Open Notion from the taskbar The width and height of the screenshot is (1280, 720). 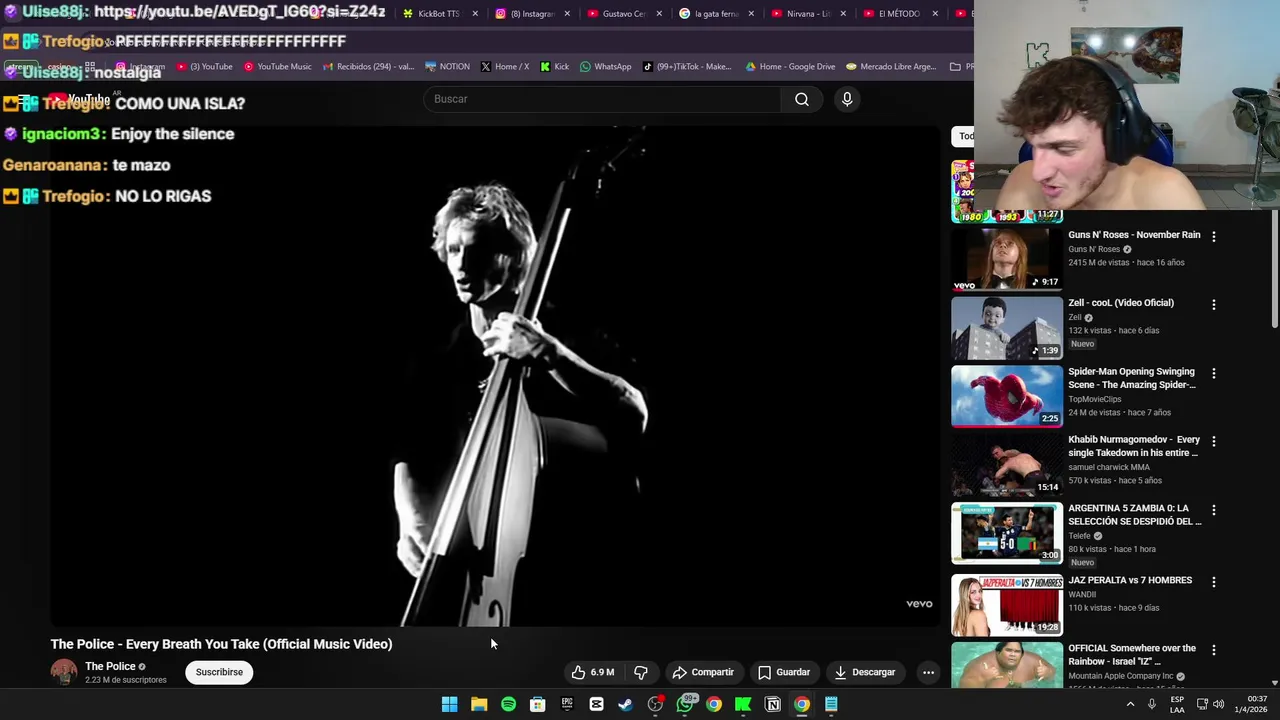pos(773,704)
